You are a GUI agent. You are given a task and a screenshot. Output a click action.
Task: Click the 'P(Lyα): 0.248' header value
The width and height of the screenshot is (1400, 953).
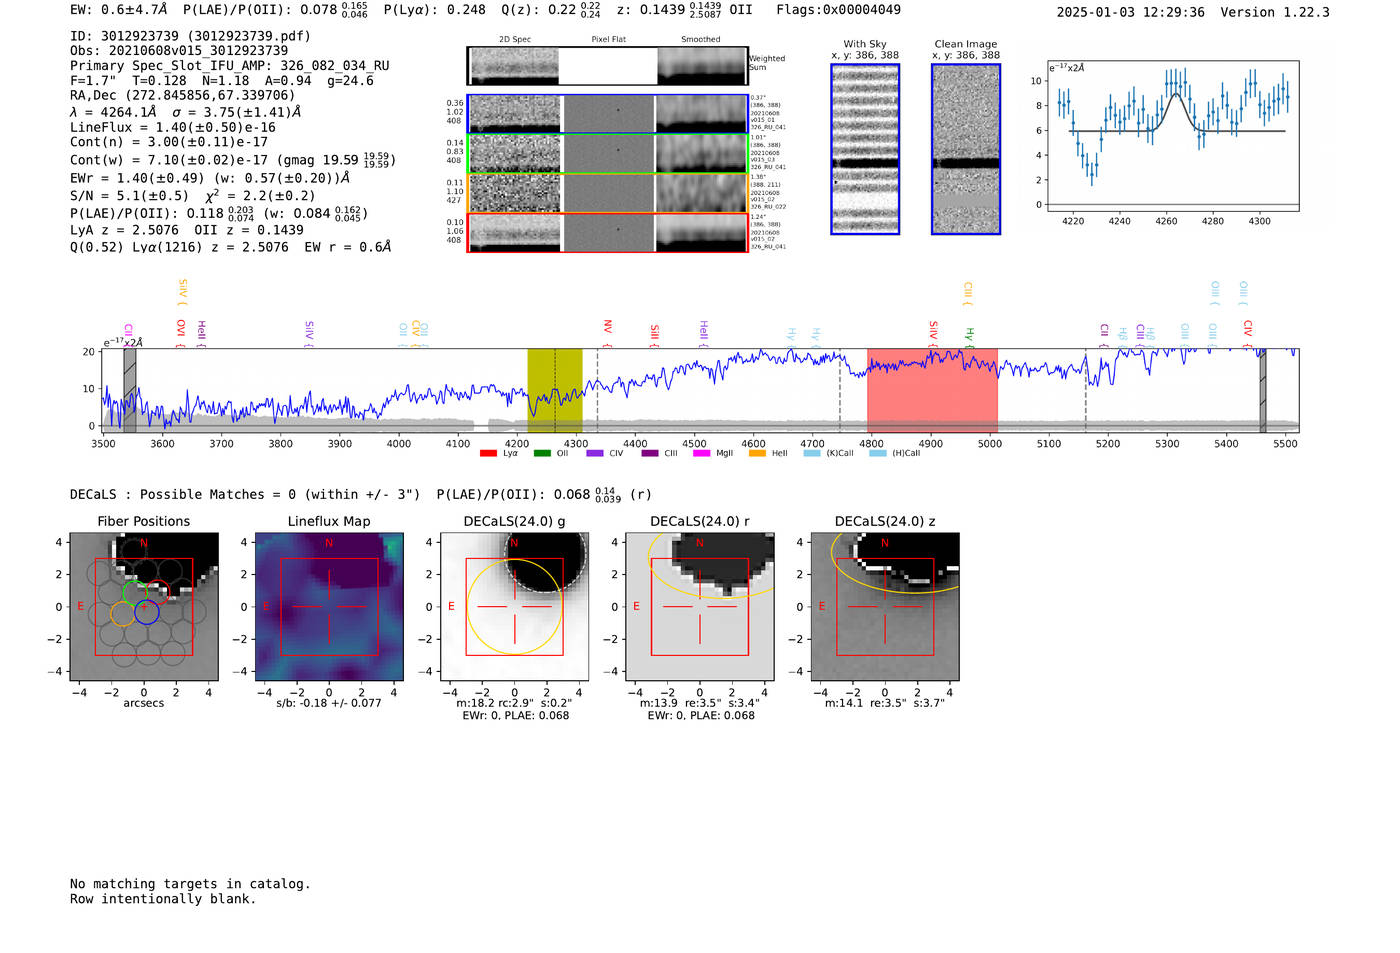tap(435, 10)
